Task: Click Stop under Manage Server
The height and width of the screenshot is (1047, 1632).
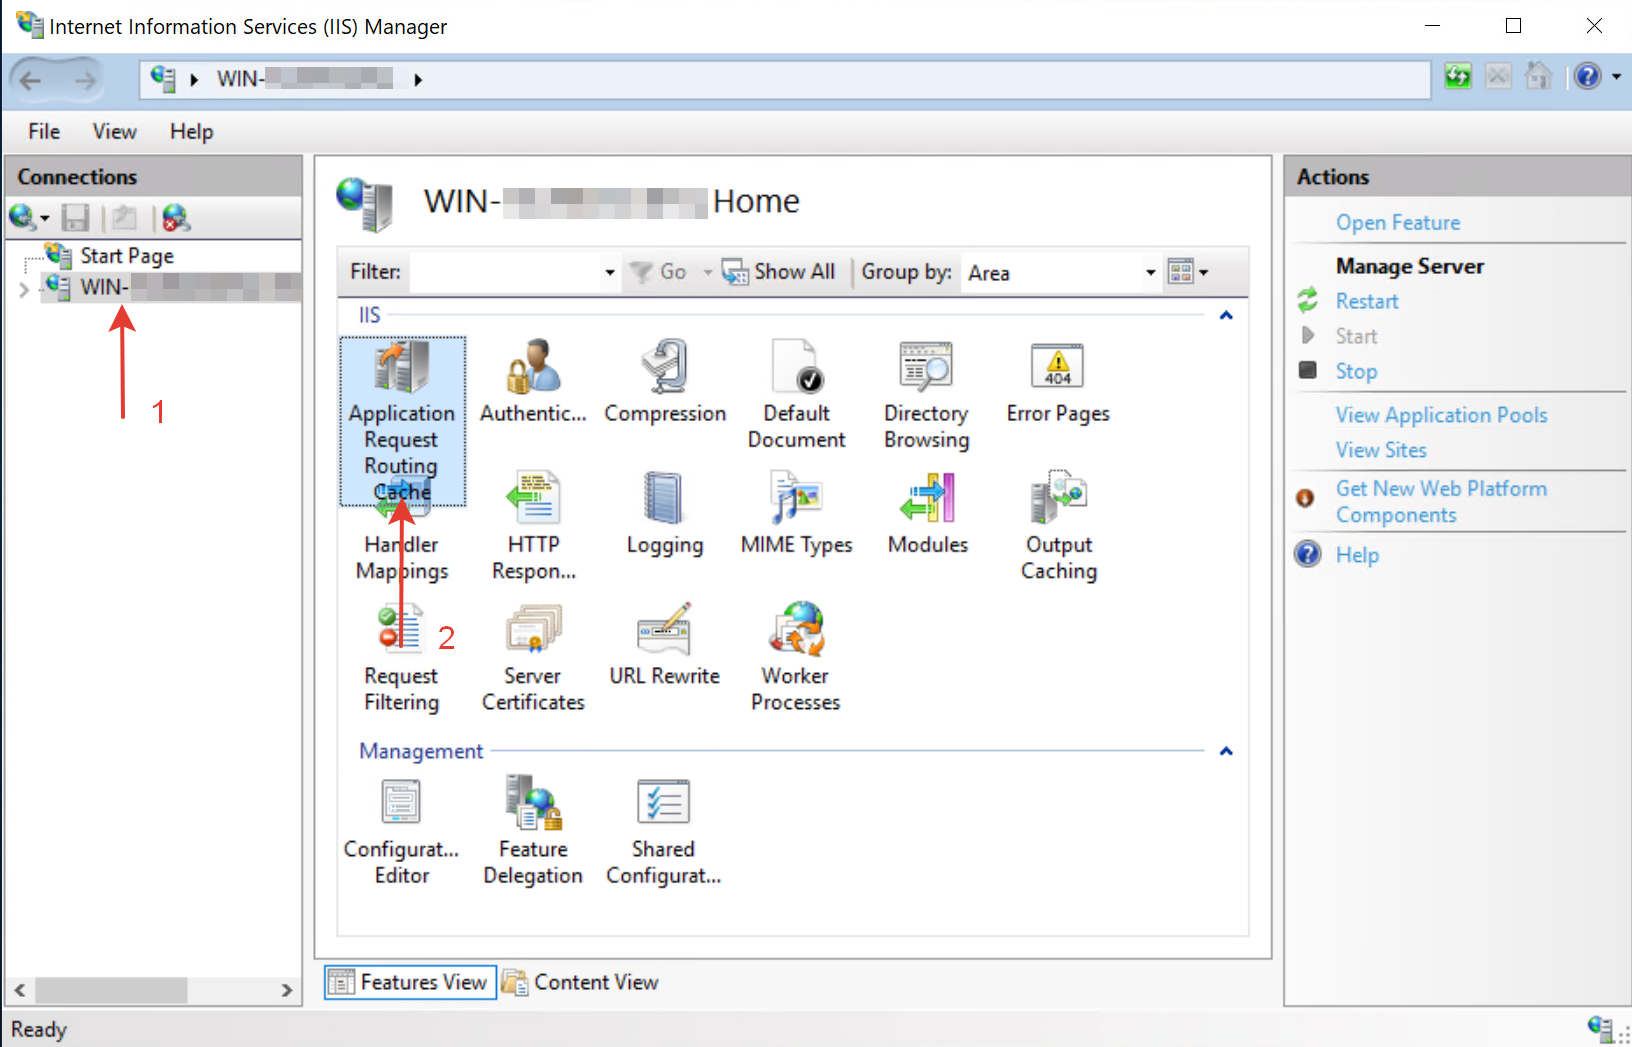Action: [x=1355, y=371]
